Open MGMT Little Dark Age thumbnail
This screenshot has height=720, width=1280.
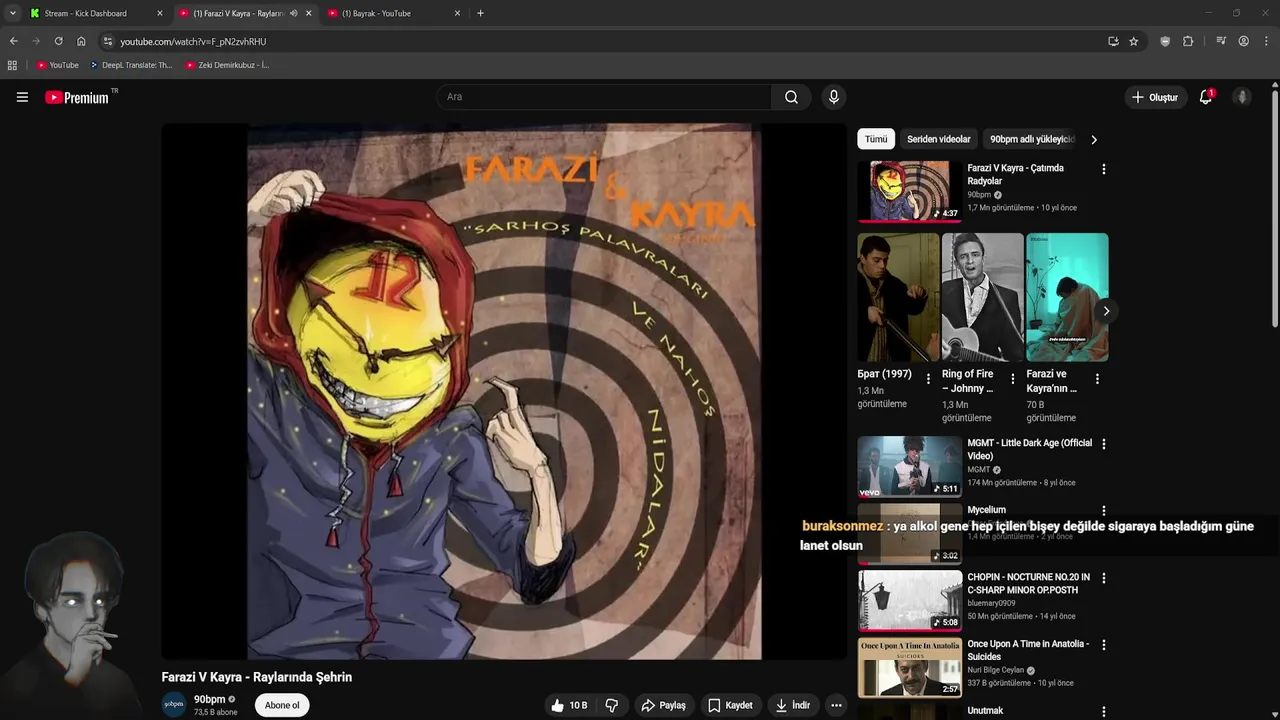(909, 466)
